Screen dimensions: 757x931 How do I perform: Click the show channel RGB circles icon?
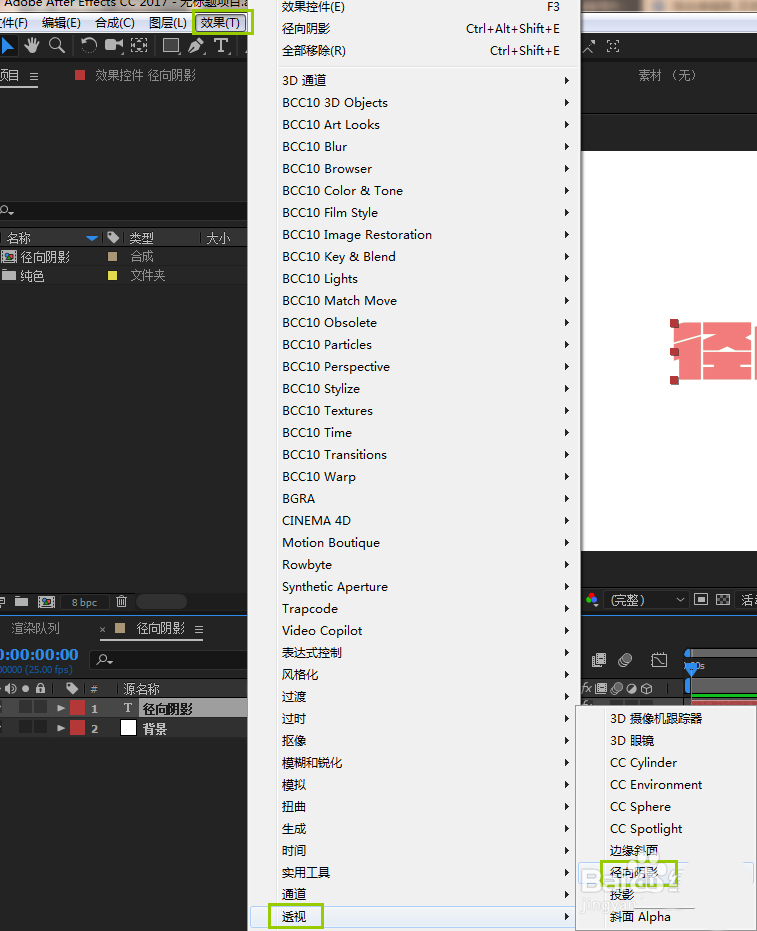(591, 600)
